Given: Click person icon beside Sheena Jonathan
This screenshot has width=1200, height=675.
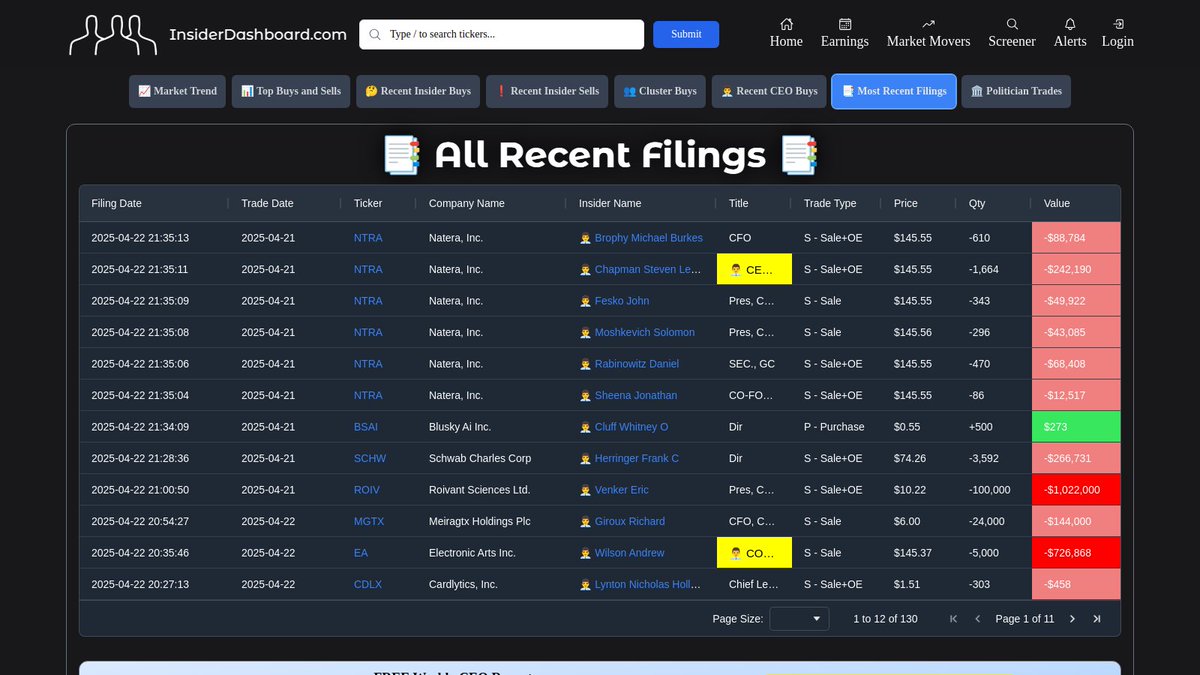Looking at the screenshot, I should click(x=585, y=395).
